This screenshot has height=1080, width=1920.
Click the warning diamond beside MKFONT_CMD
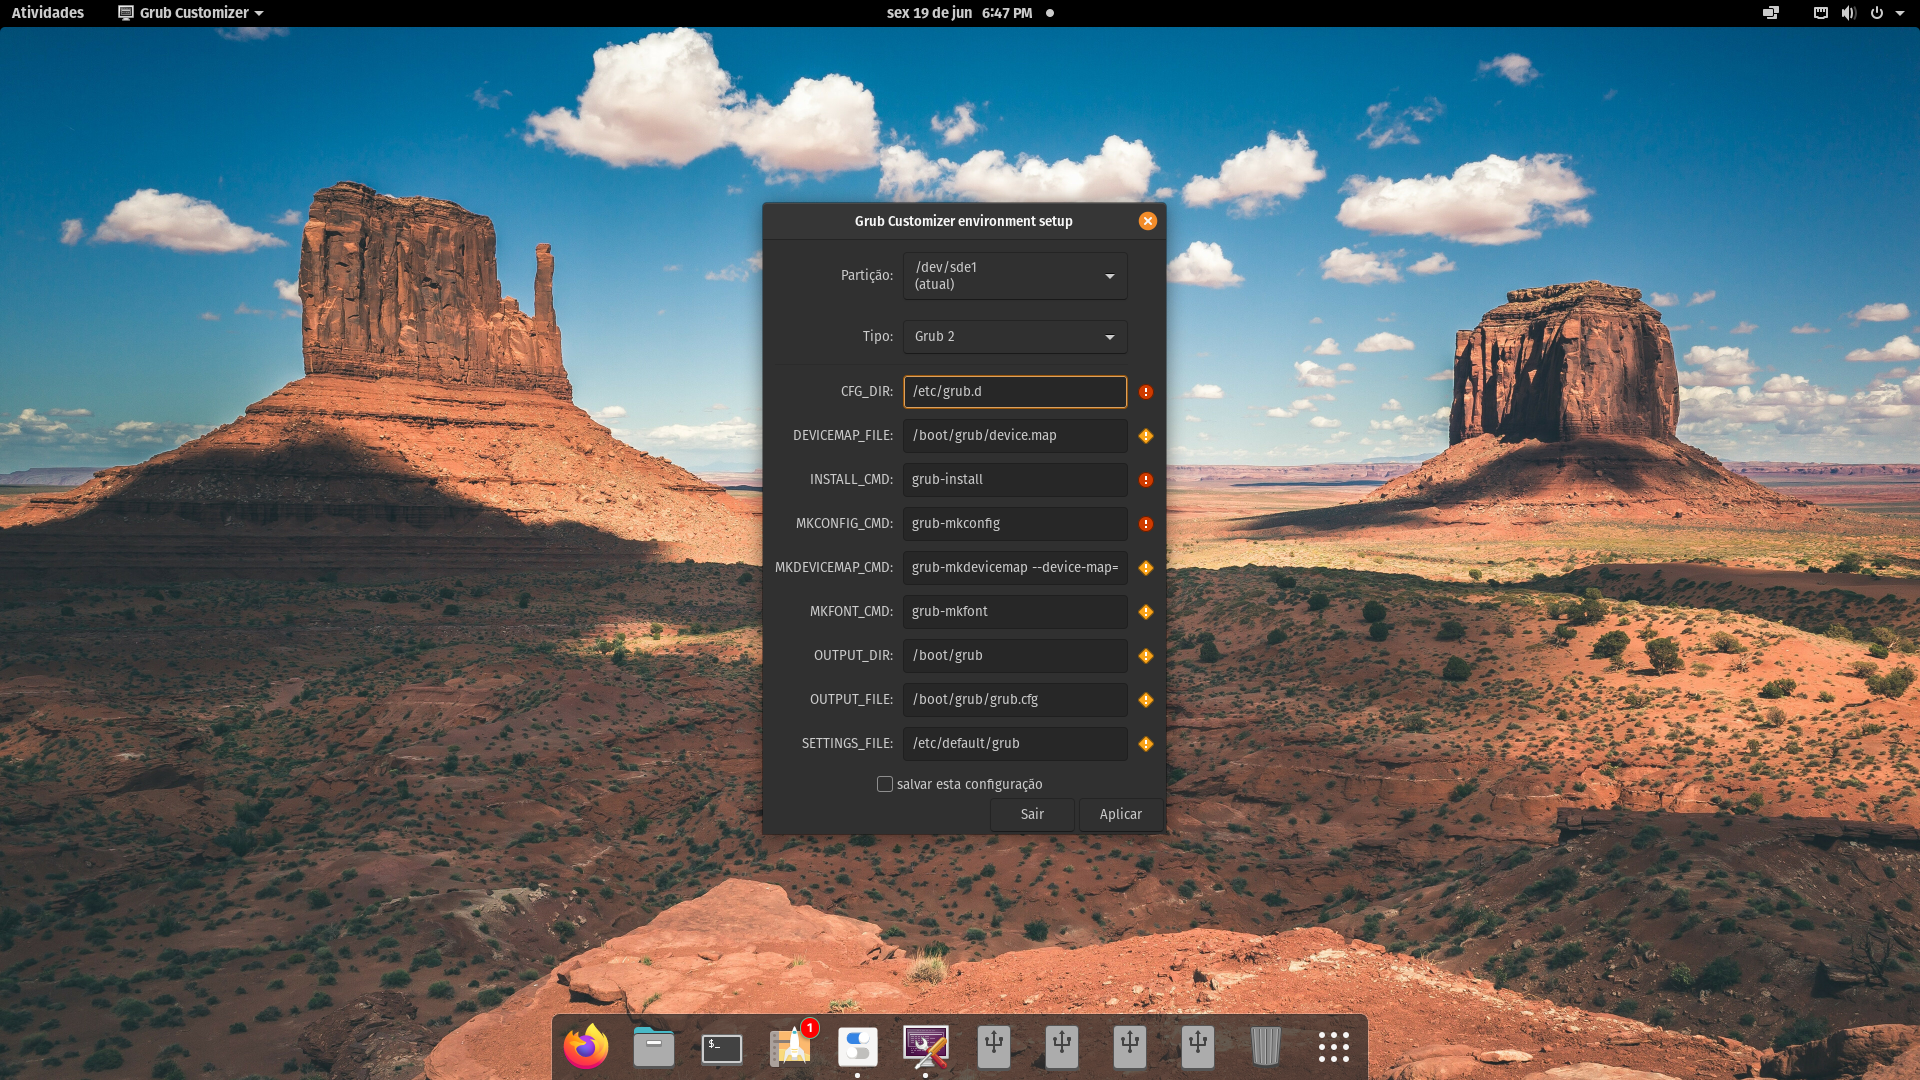[1146, 612]
